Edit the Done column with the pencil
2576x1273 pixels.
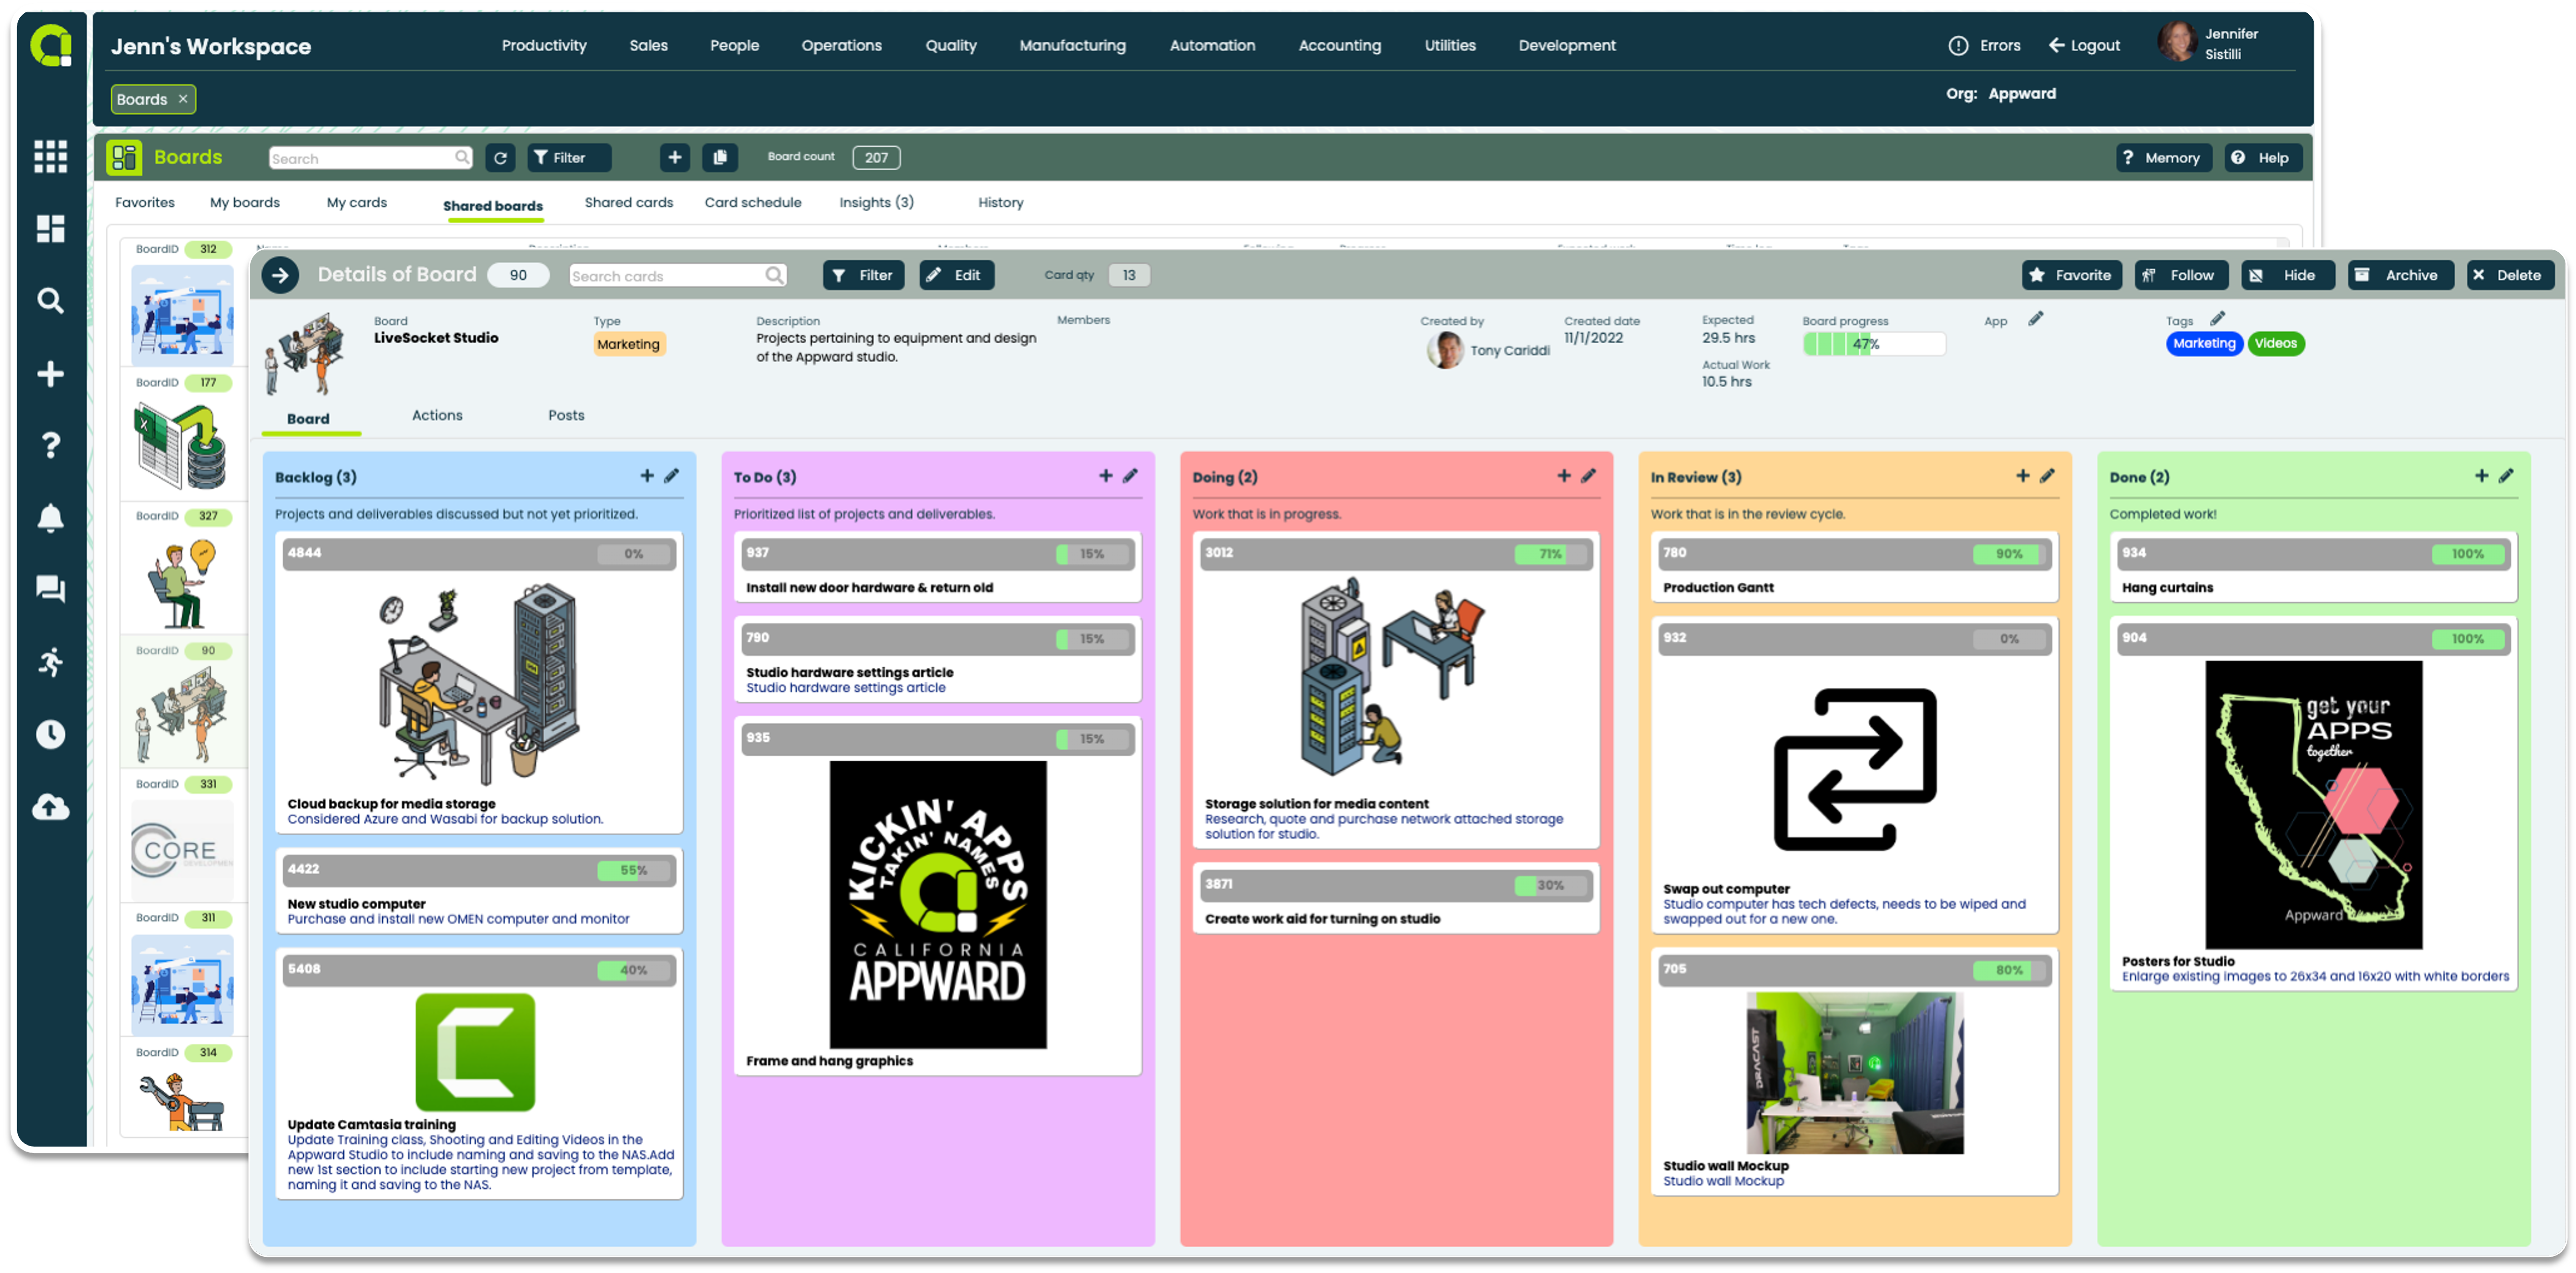(x=2506, y=476)
